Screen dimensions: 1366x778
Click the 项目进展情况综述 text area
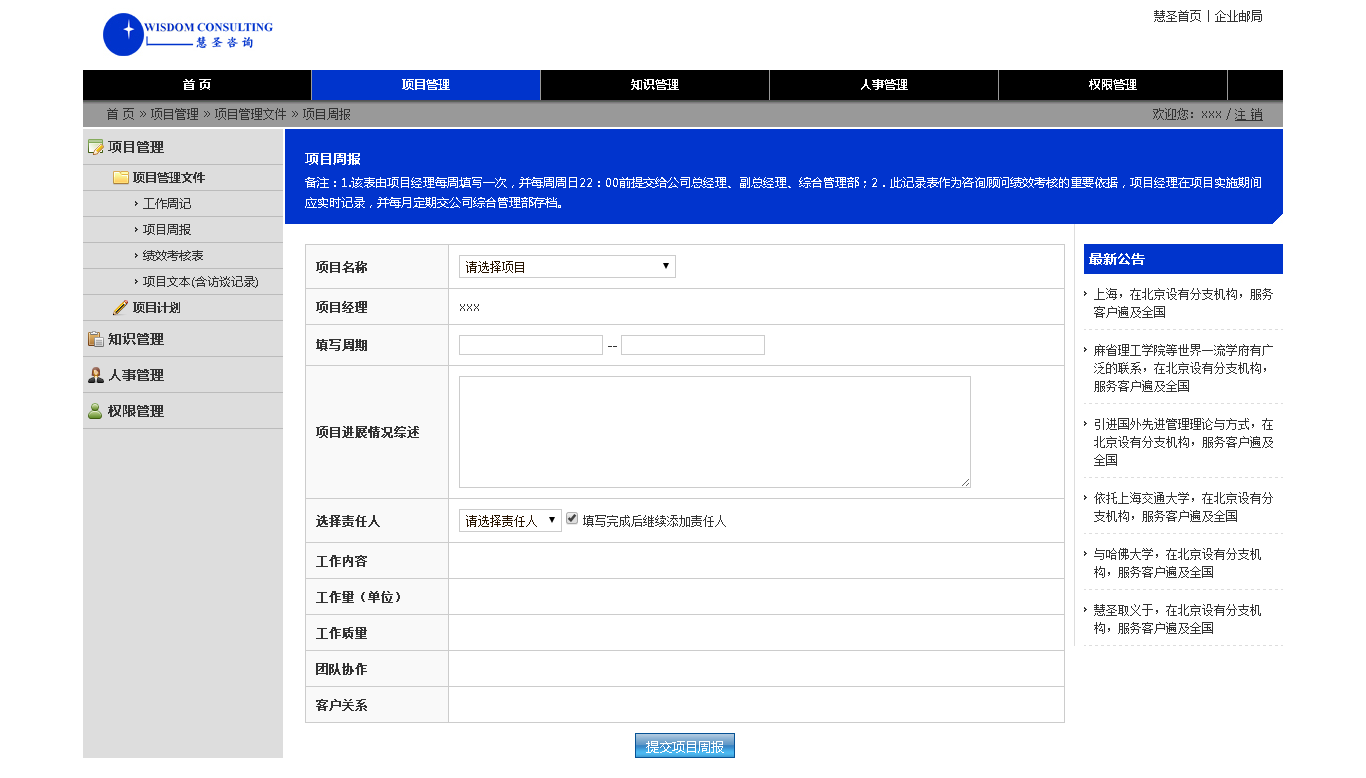(x=714, y=432)
